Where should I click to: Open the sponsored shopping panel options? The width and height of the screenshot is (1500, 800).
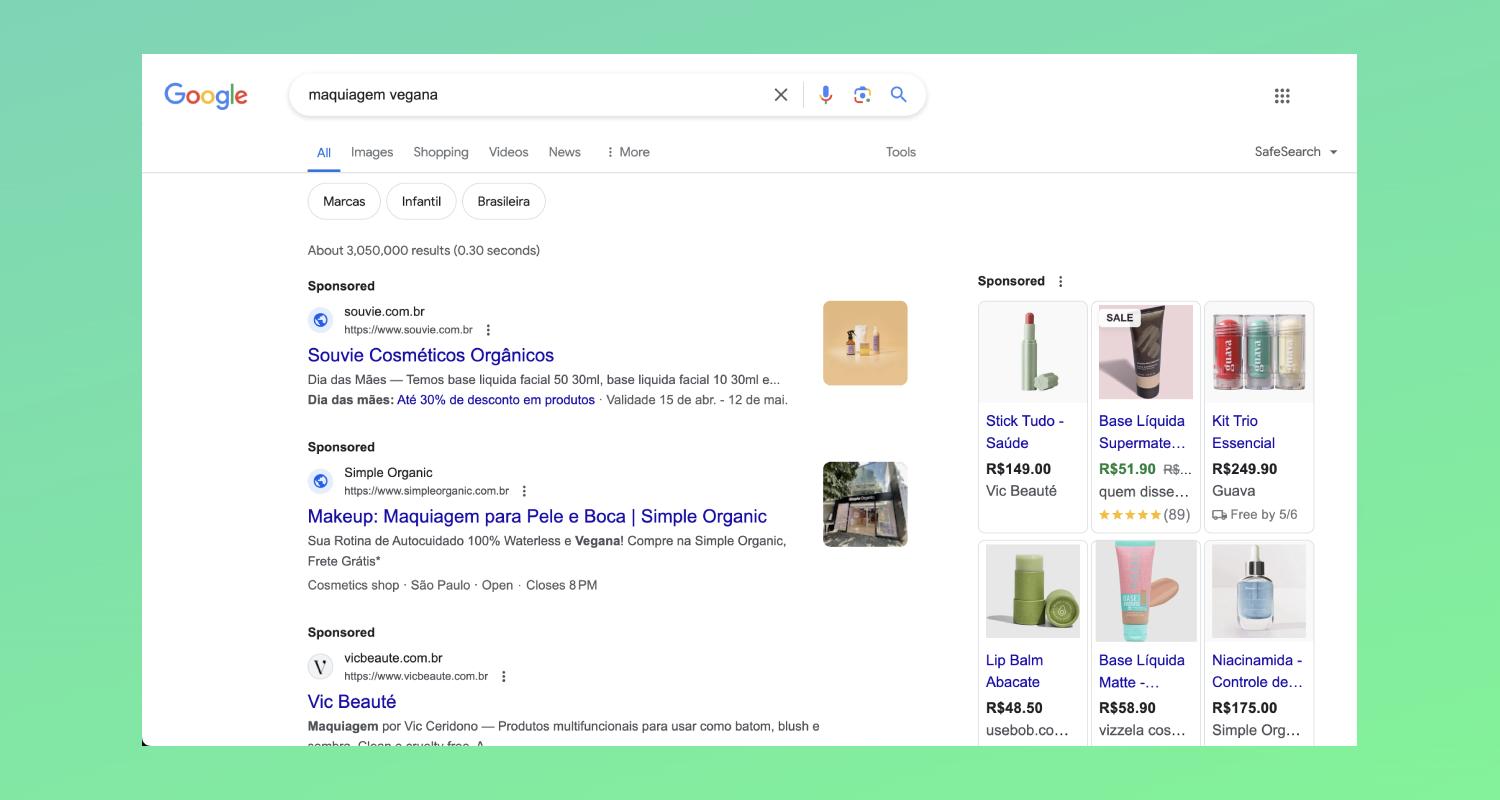[x=1061, y=282]
